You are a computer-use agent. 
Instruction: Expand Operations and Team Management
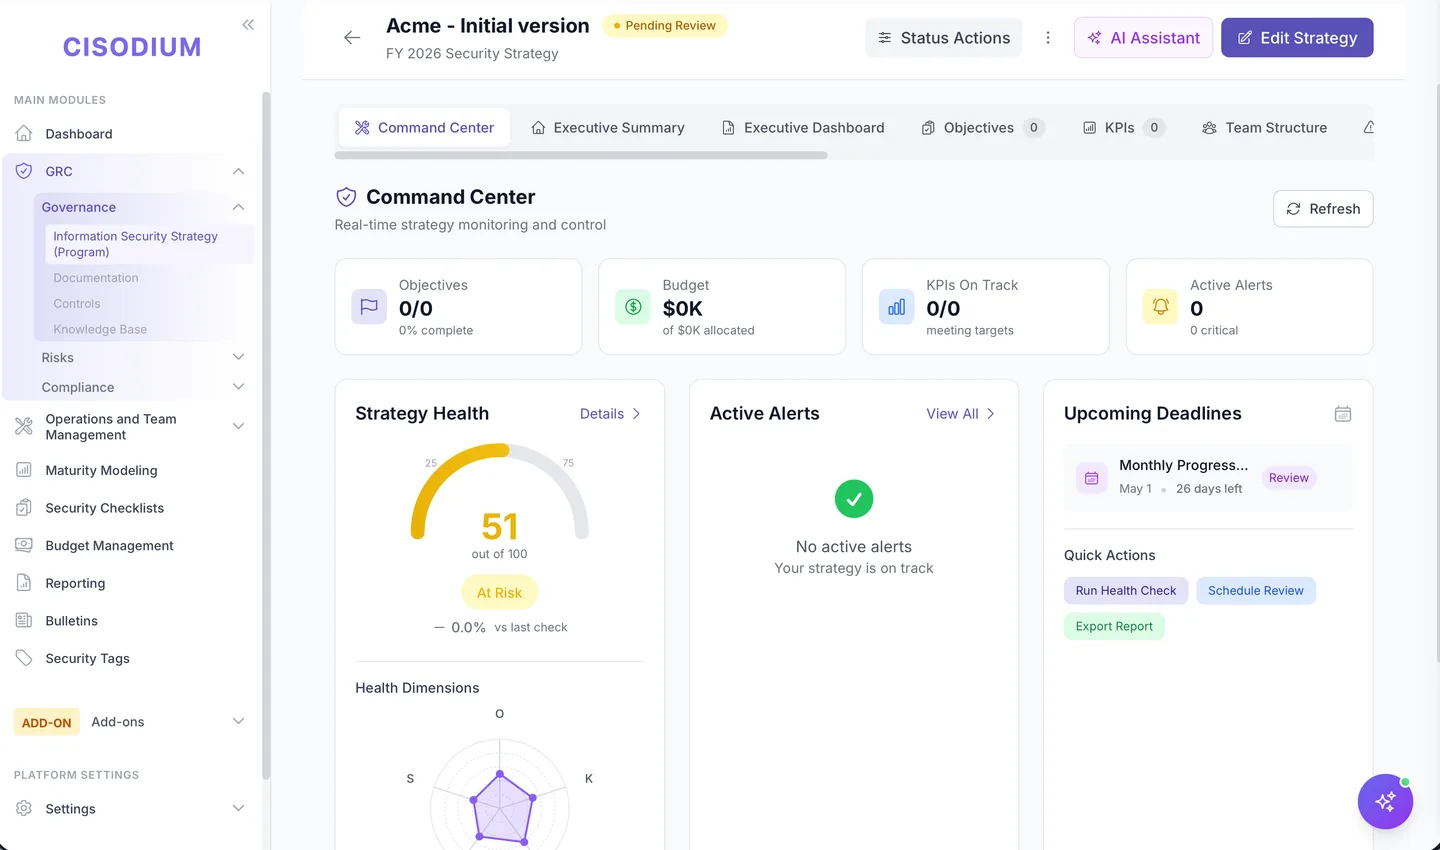[238, 426]
